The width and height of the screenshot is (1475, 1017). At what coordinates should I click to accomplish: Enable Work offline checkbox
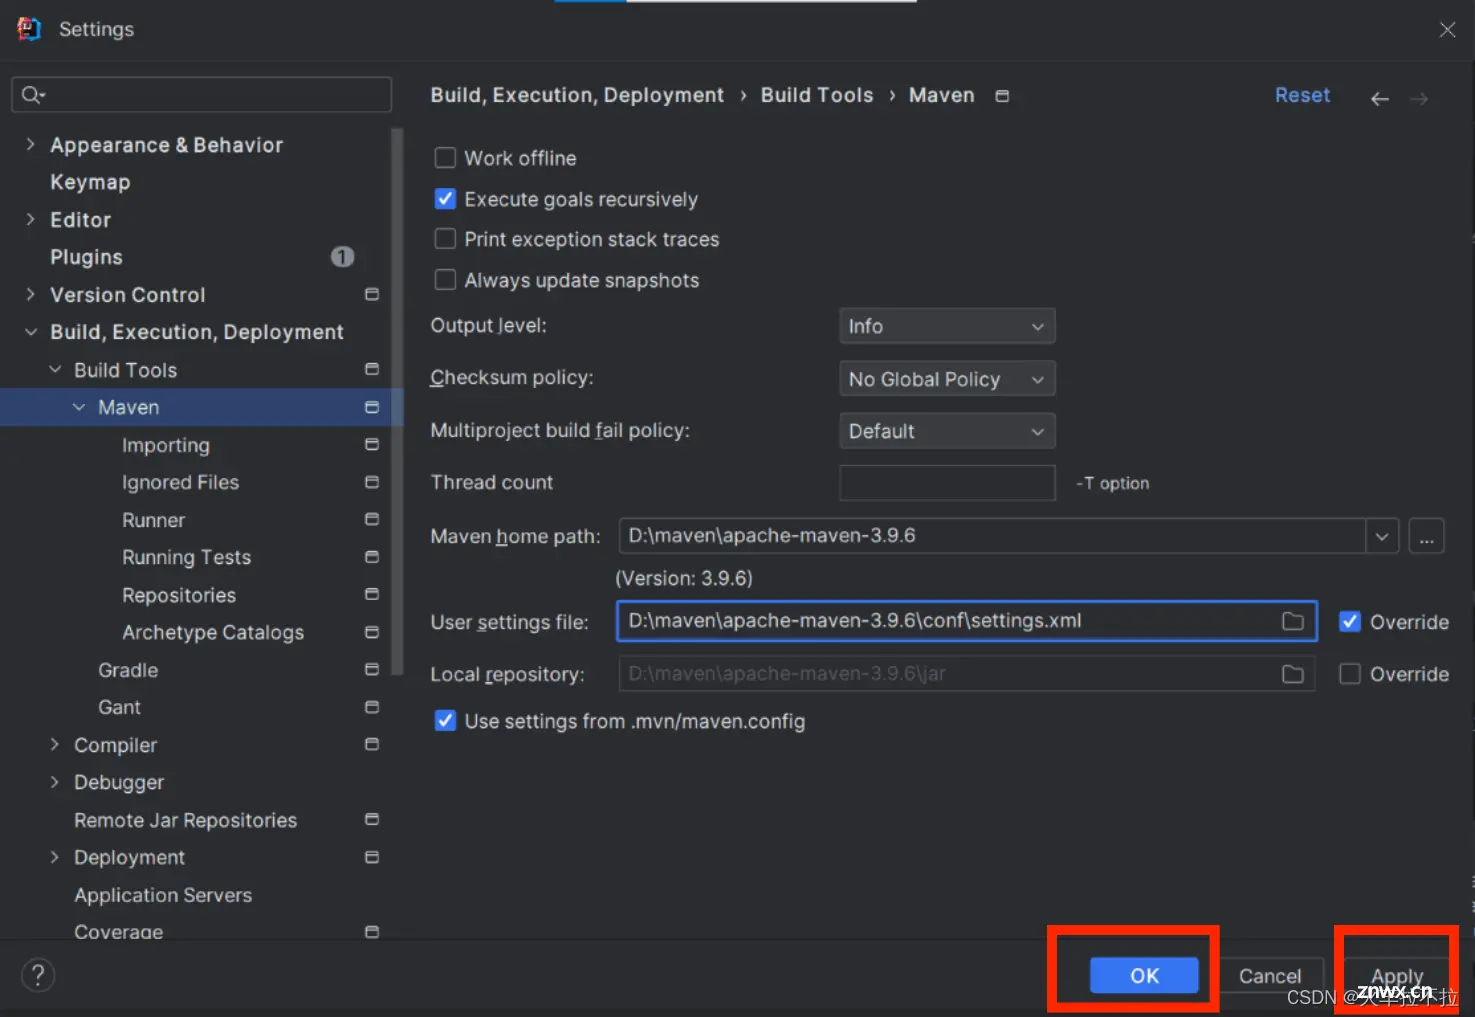[x=445, y=158]
